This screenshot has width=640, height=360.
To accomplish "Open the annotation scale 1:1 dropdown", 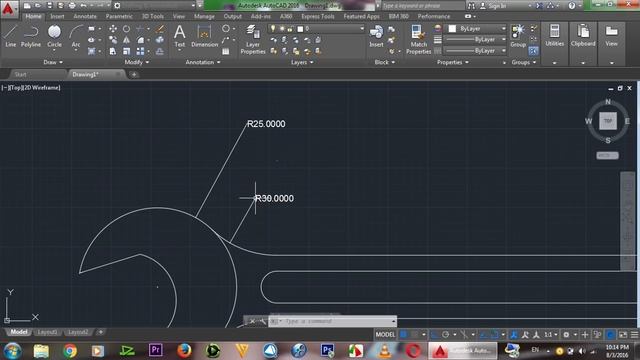I will [x=551, y=335].
